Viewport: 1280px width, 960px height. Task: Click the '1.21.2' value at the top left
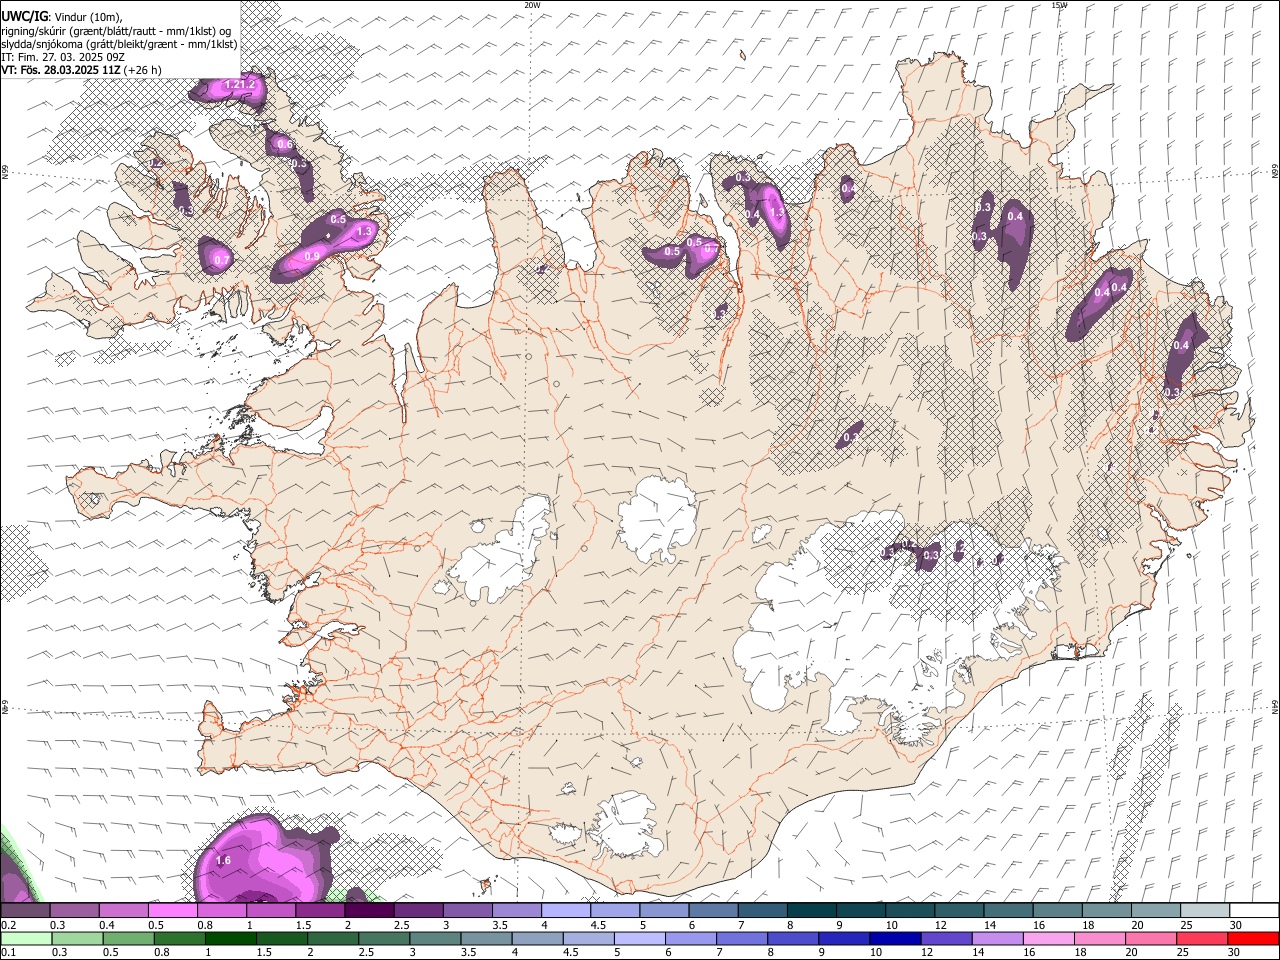pos(240,85)
